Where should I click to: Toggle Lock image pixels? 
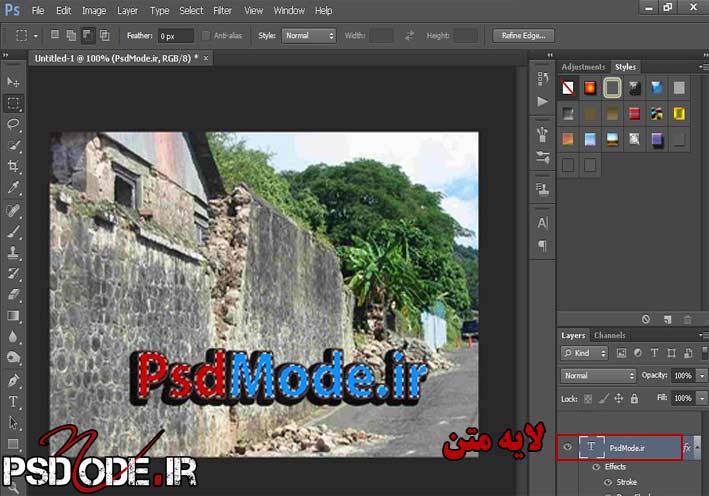click(603, 399)
